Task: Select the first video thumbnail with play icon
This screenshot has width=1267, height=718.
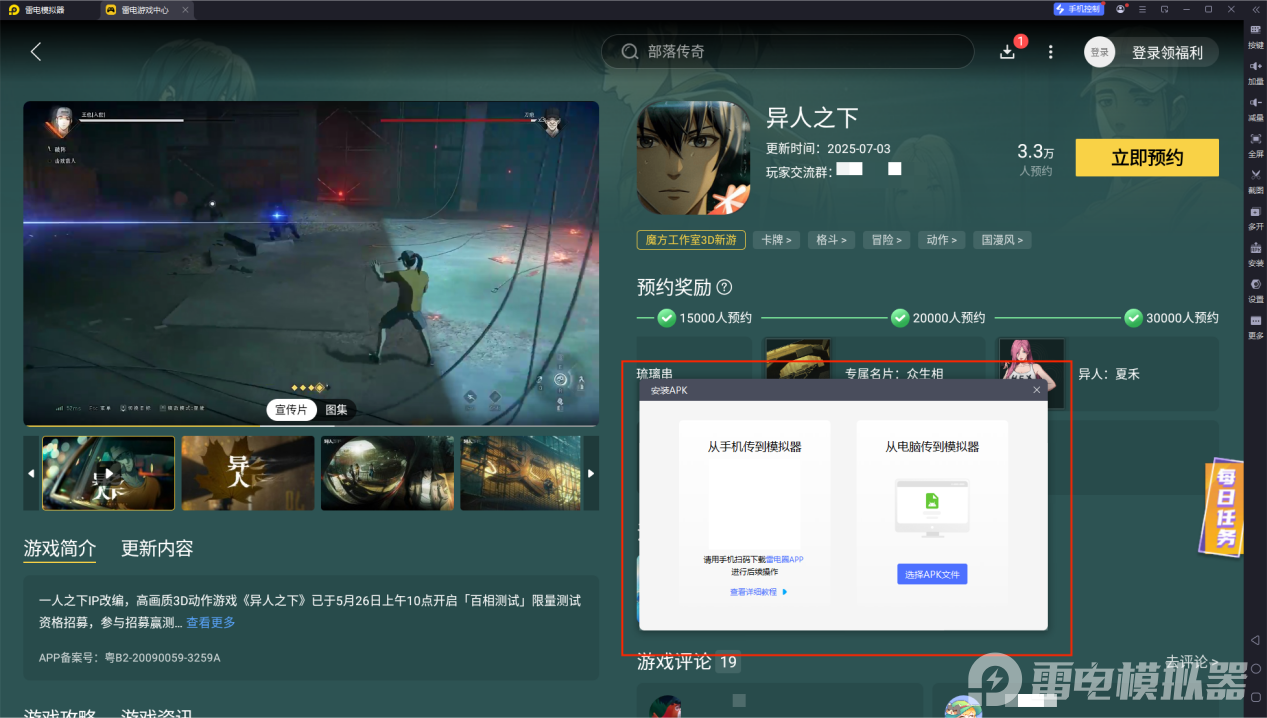Action: (x=108, y=473)
